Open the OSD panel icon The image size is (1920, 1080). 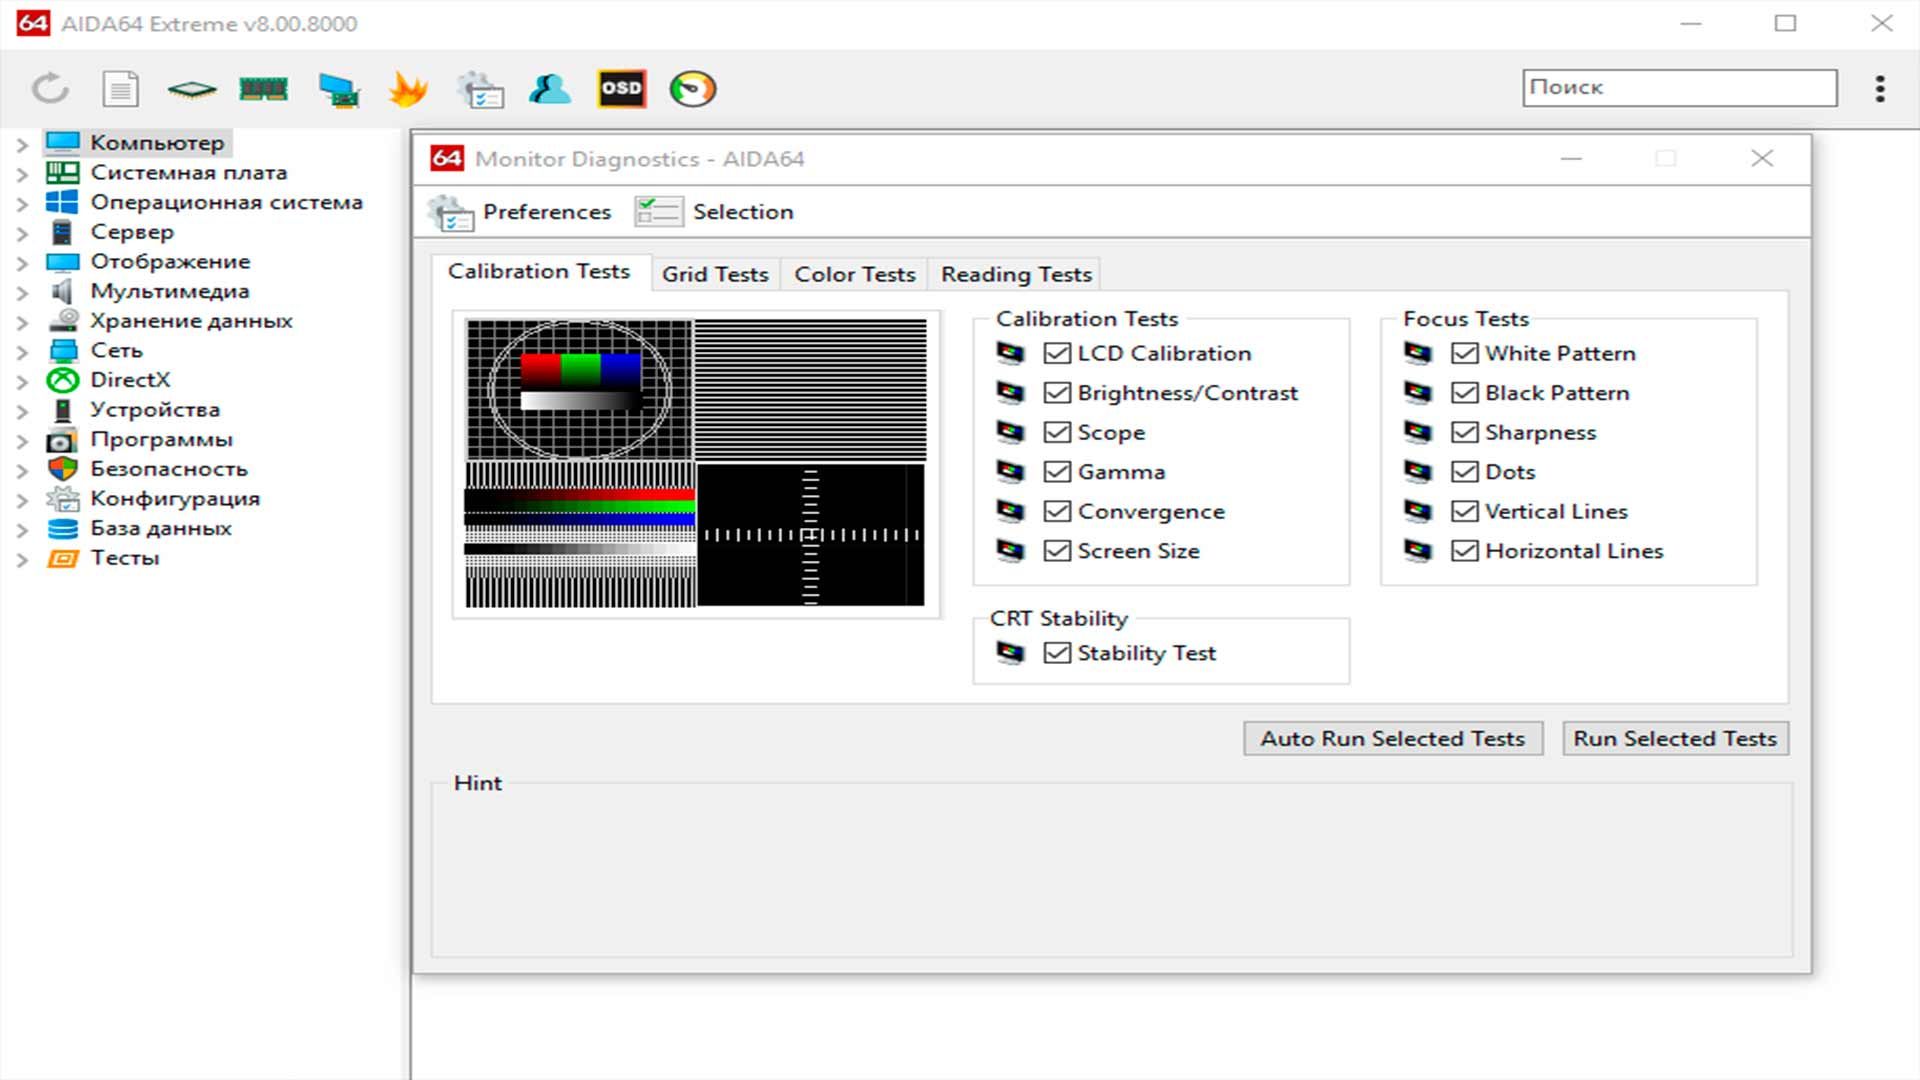[621, 89]
